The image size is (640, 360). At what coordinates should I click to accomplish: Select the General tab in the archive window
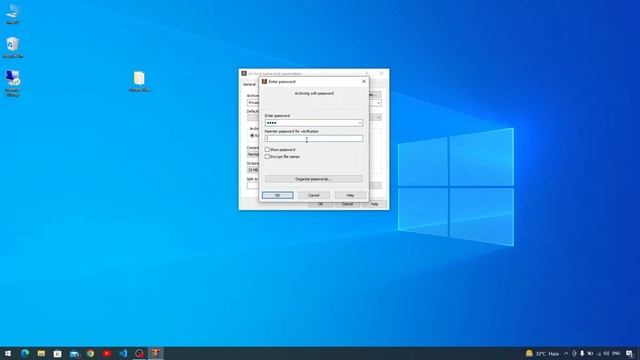point(249,84)
